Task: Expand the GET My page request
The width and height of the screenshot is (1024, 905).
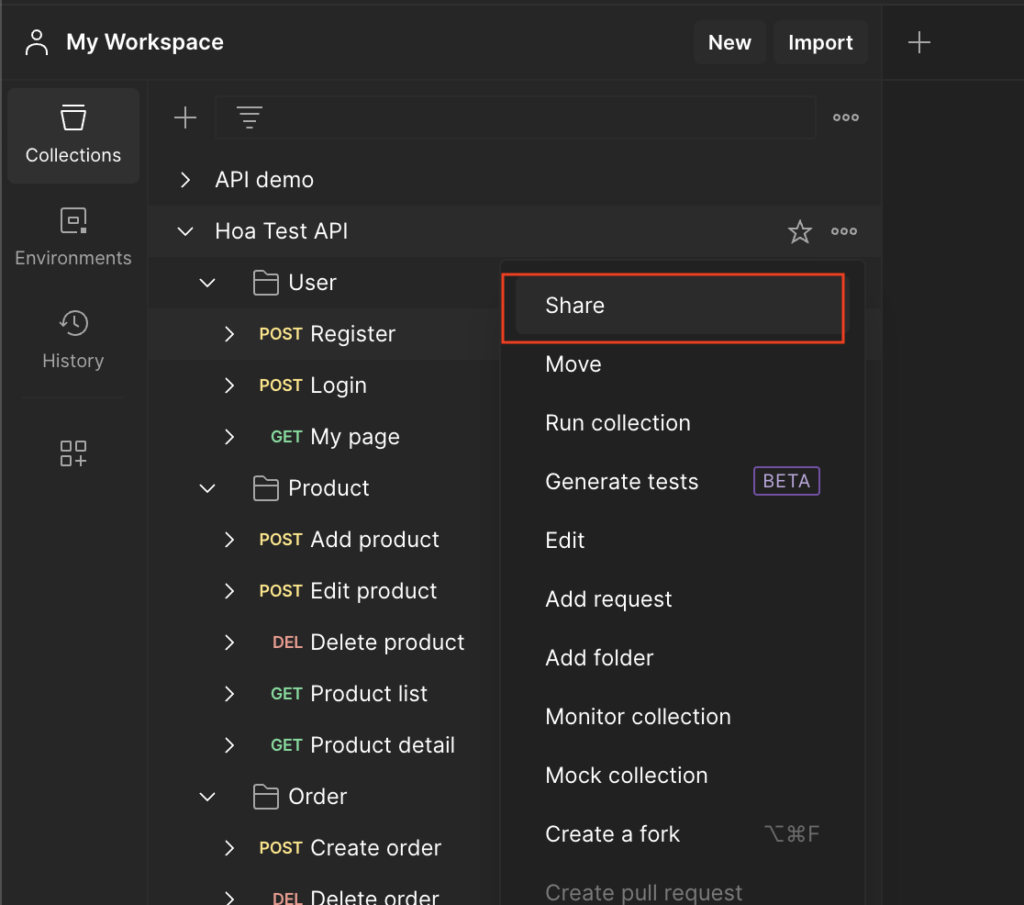Action: [229, 437]
